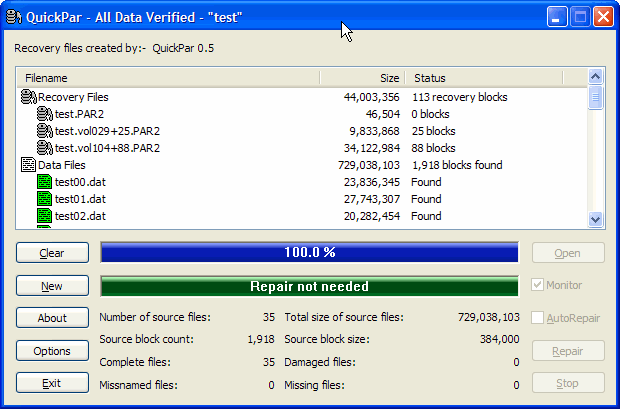Click the QuickPar title bar icon
The height and width of the screenshot is (409, 620).
[x=14, y=17]
